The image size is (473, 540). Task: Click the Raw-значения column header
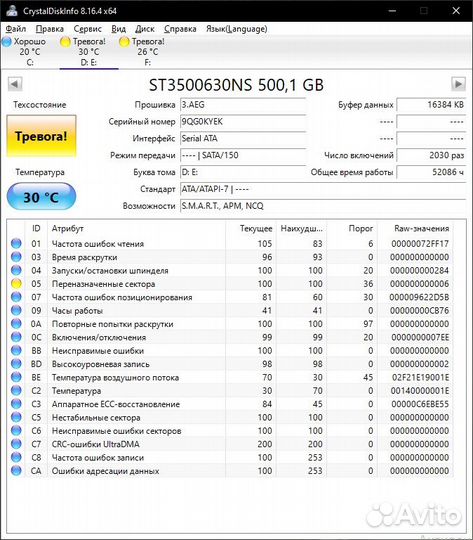coord(416,228)
